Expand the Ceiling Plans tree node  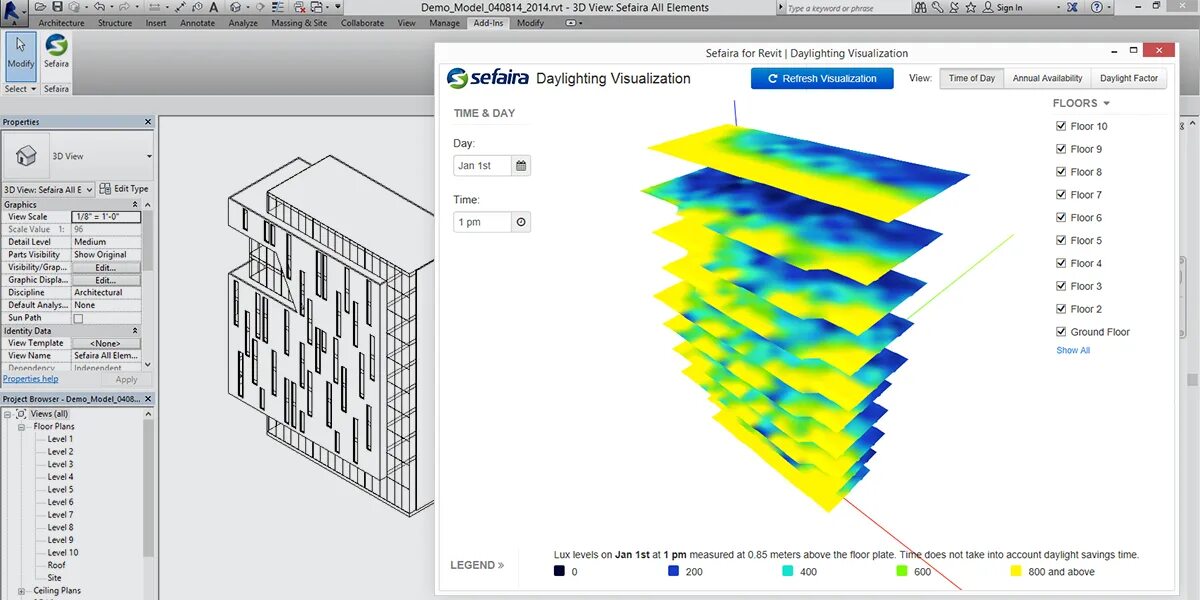[x=21, y=591]
